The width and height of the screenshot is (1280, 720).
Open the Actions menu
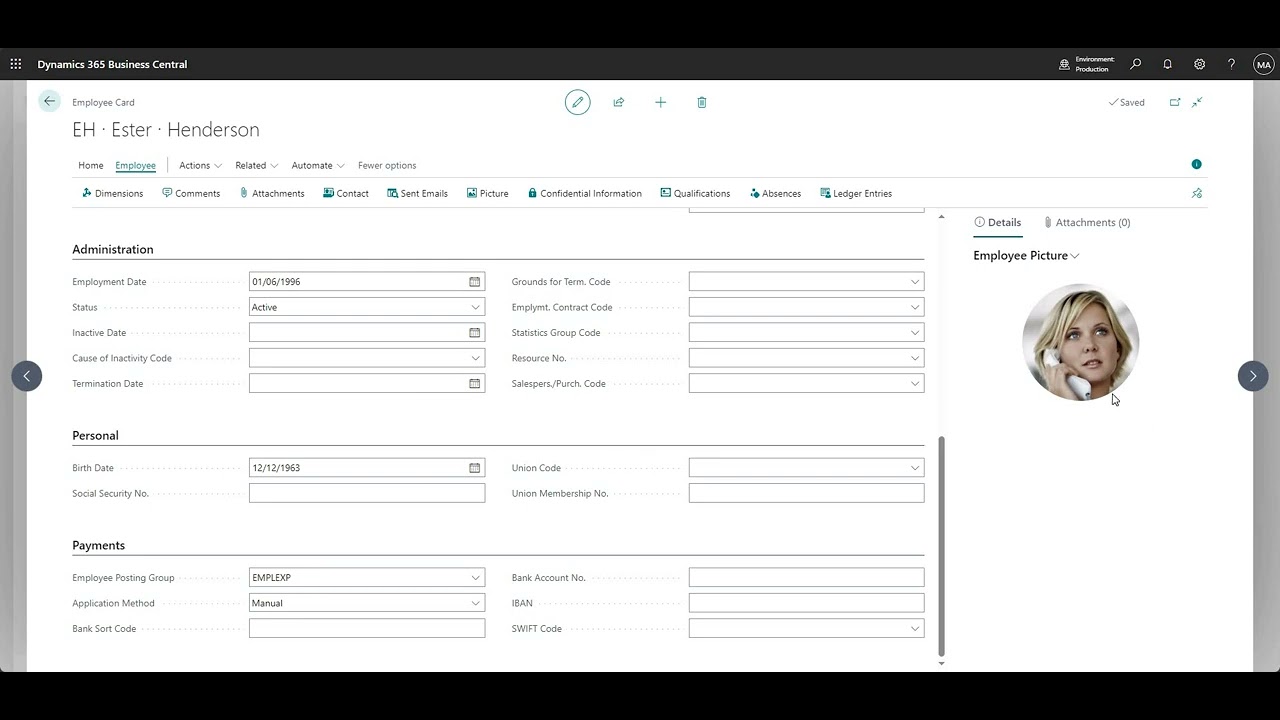200,165
